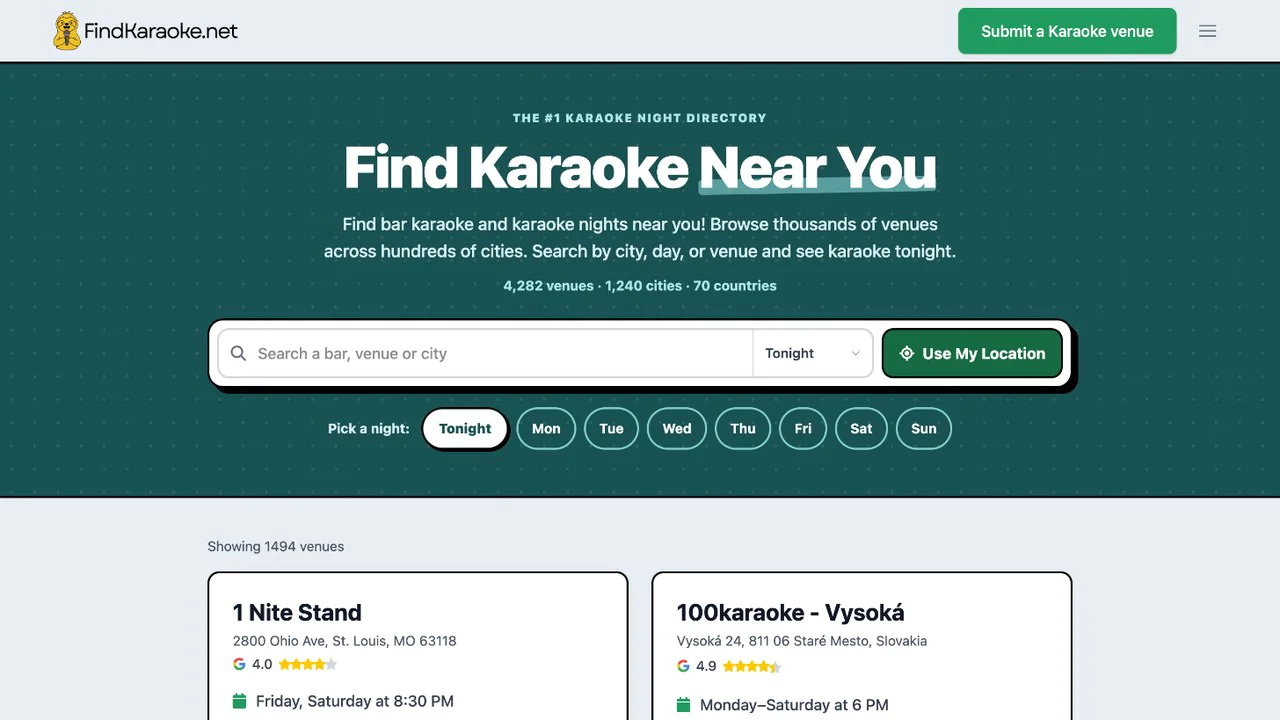This screenshot has width=1280, height=720.
Task: Click the magnifier search icon
Action: click(x=239, y=353)
